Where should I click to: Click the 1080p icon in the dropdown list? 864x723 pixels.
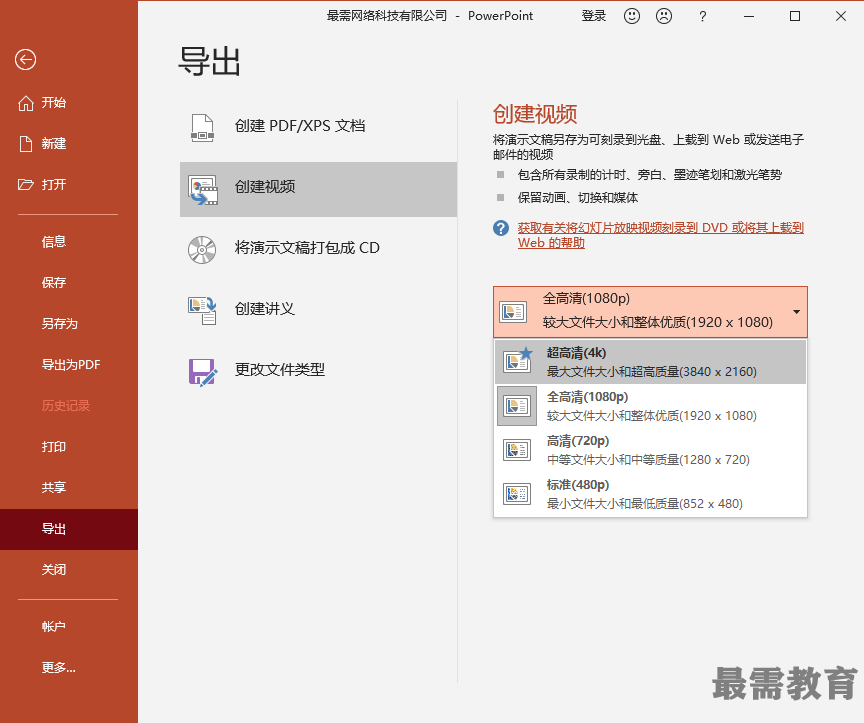517,406
